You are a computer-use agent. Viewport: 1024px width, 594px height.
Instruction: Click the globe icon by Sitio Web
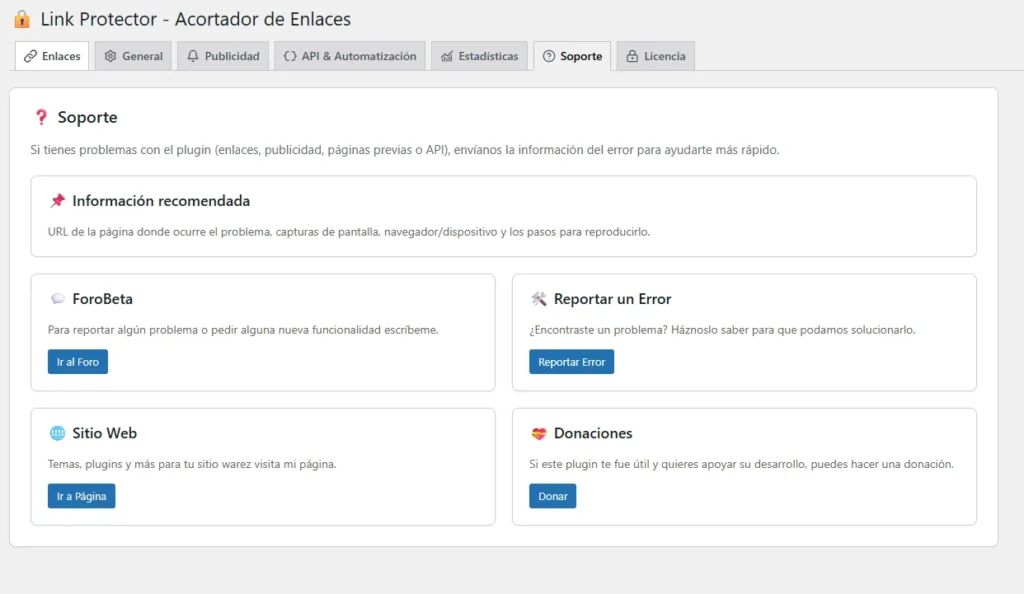coord(57,433)
